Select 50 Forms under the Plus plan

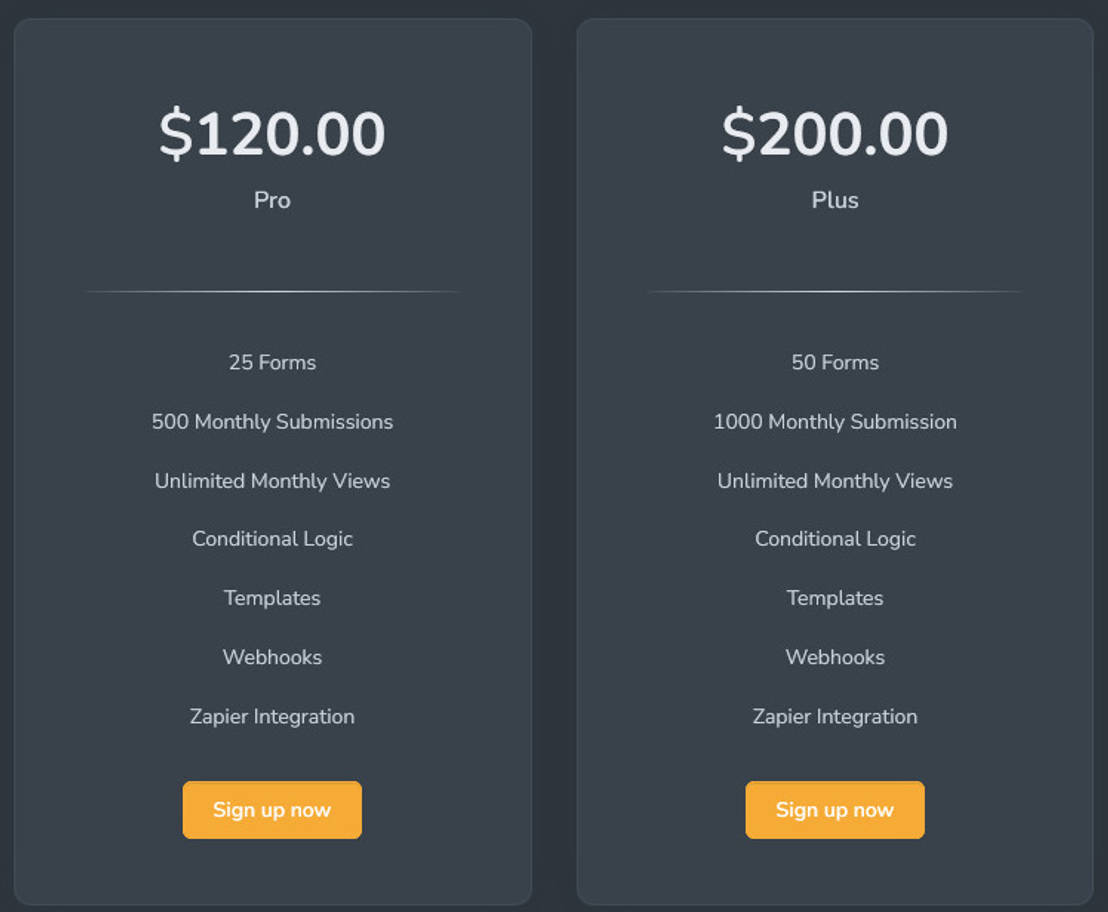coord(835,362)
